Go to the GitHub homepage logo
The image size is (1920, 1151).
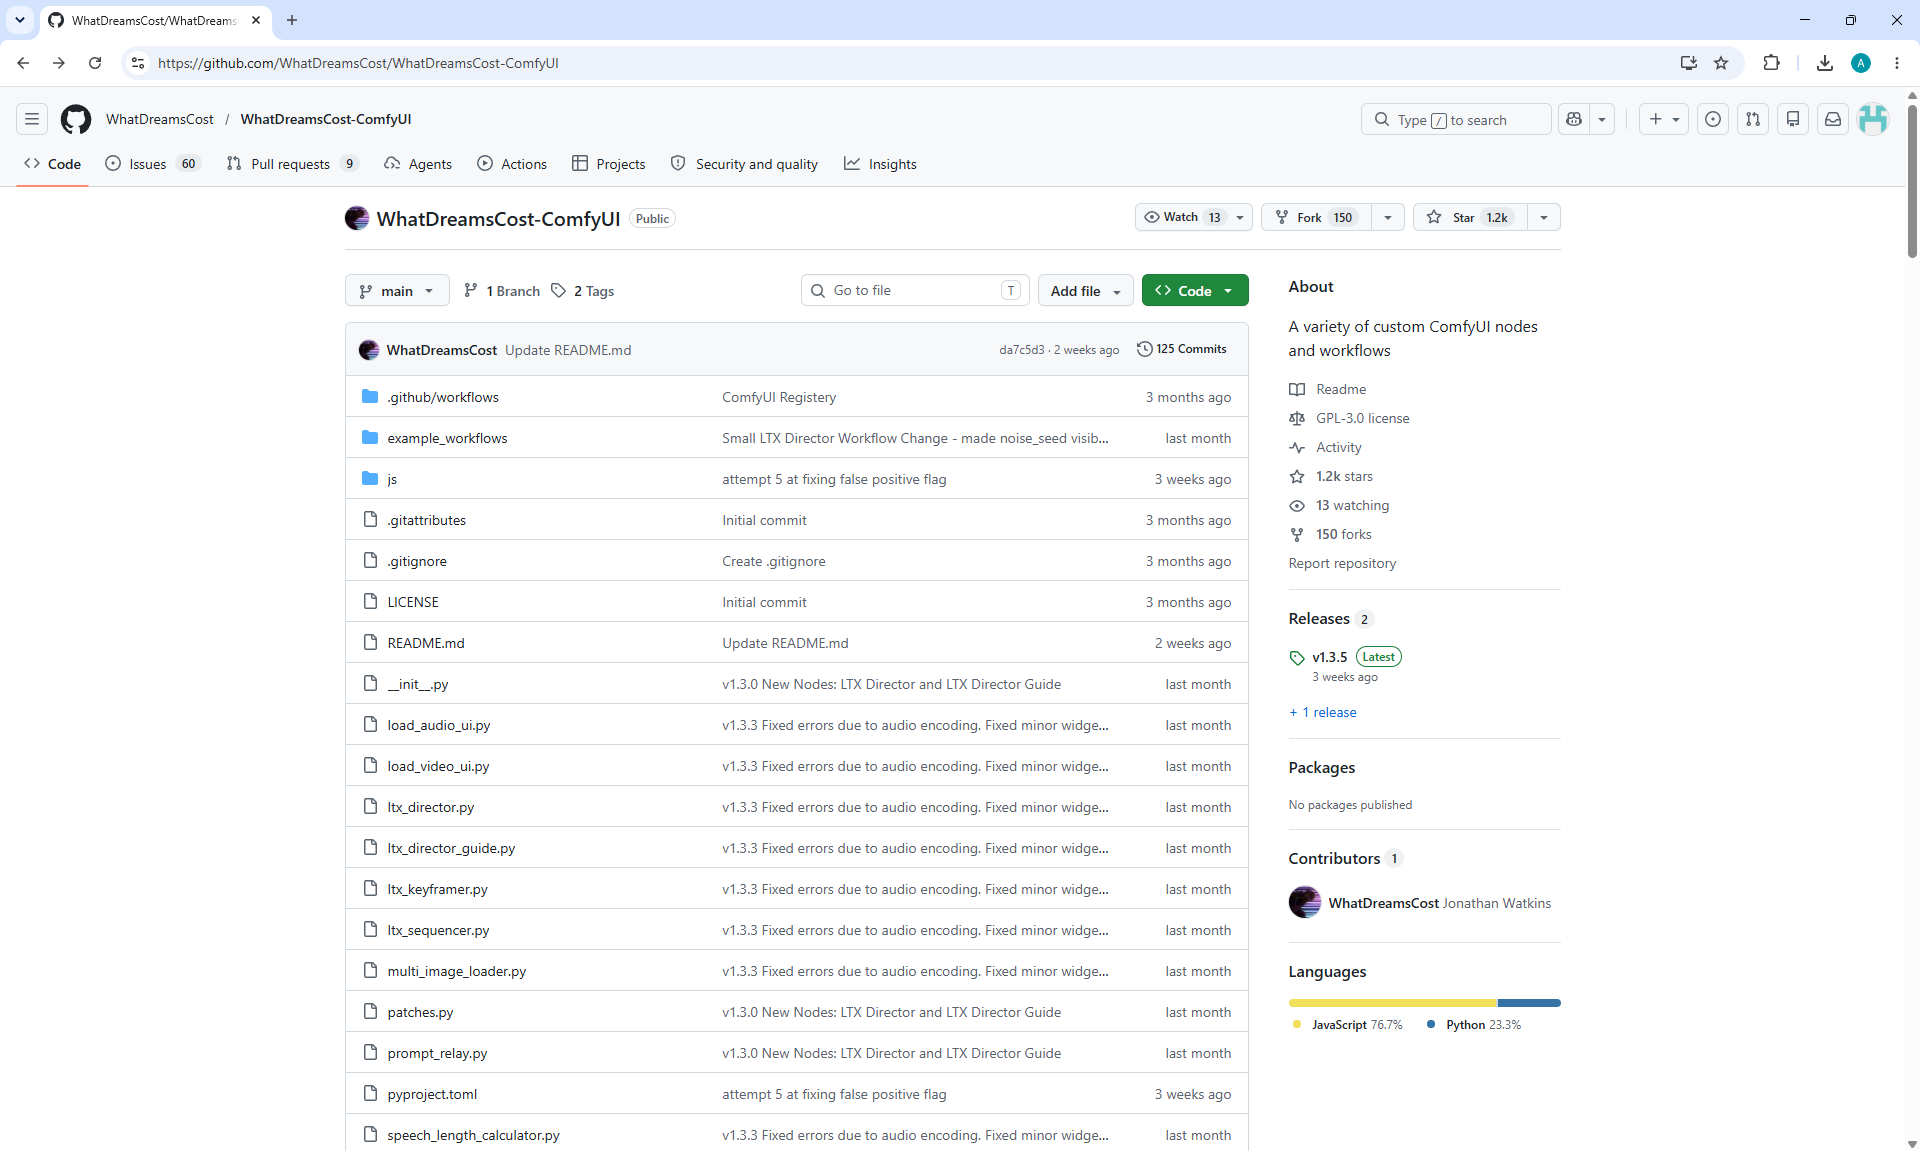tap(76, 119)
